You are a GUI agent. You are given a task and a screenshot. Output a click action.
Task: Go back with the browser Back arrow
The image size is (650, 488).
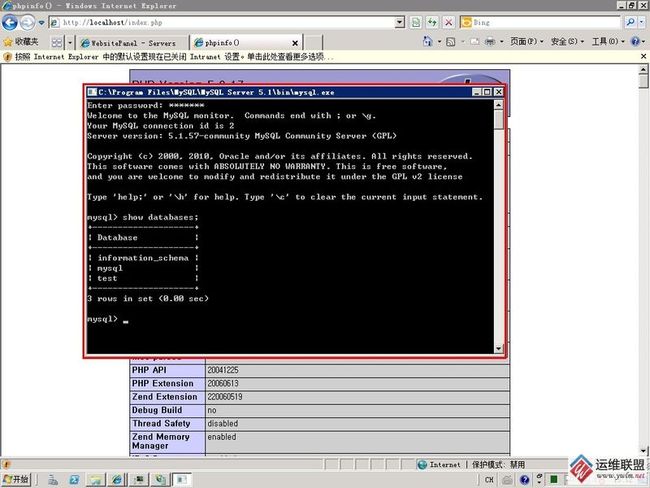point(10,22)
